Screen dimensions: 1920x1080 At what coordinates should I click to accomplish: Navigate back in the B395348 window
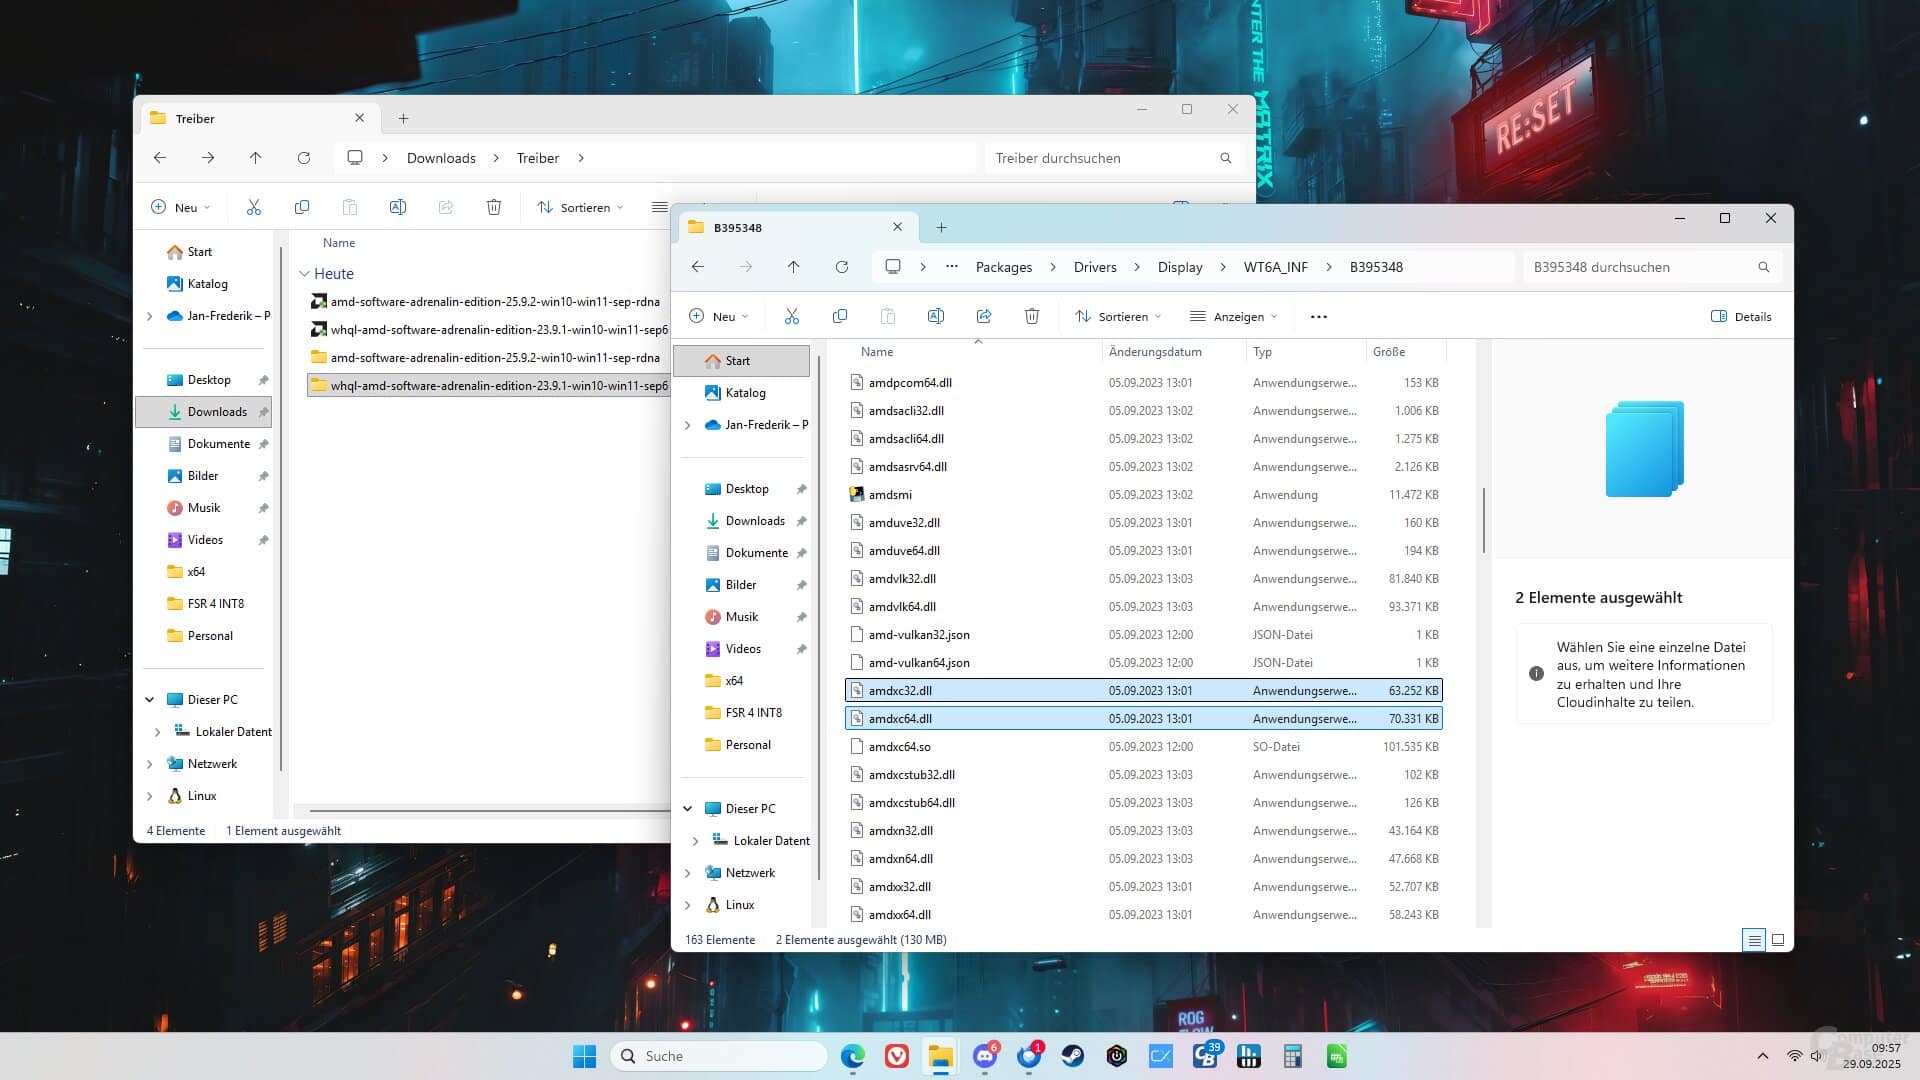[698, 267]
